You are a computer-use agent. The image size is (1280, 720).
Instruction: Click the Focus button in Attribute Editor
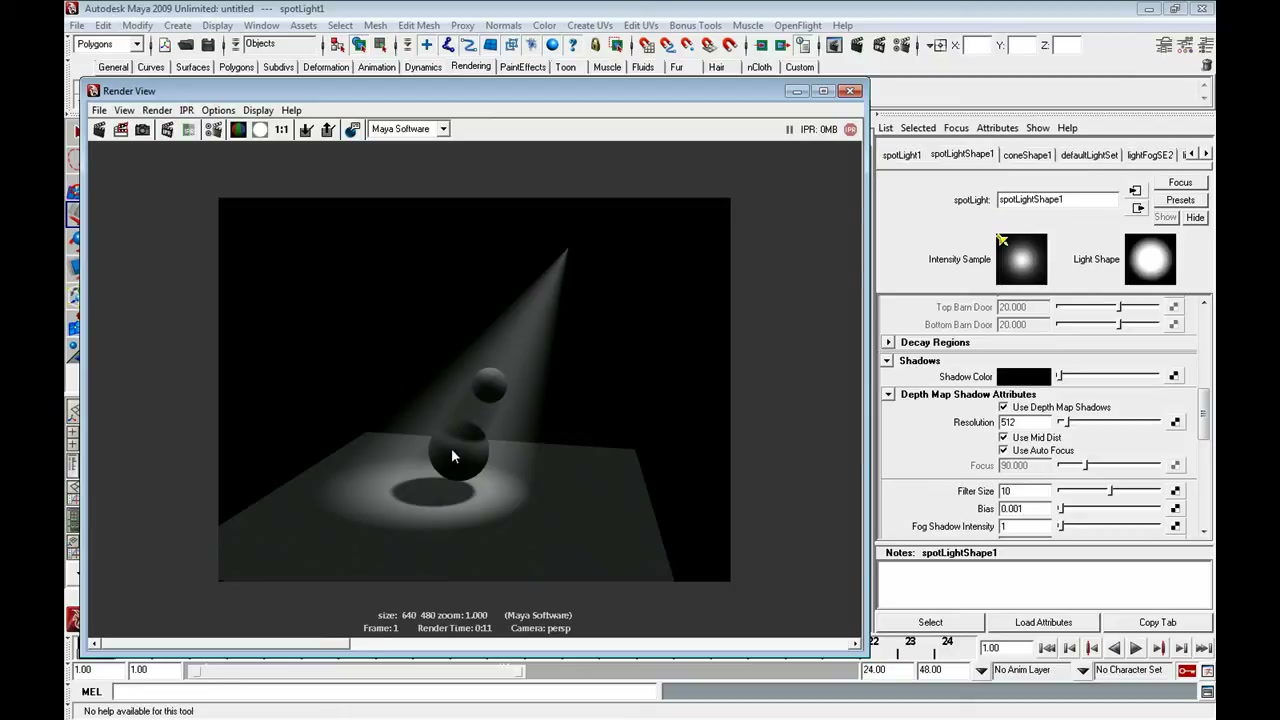[1180, 183]
